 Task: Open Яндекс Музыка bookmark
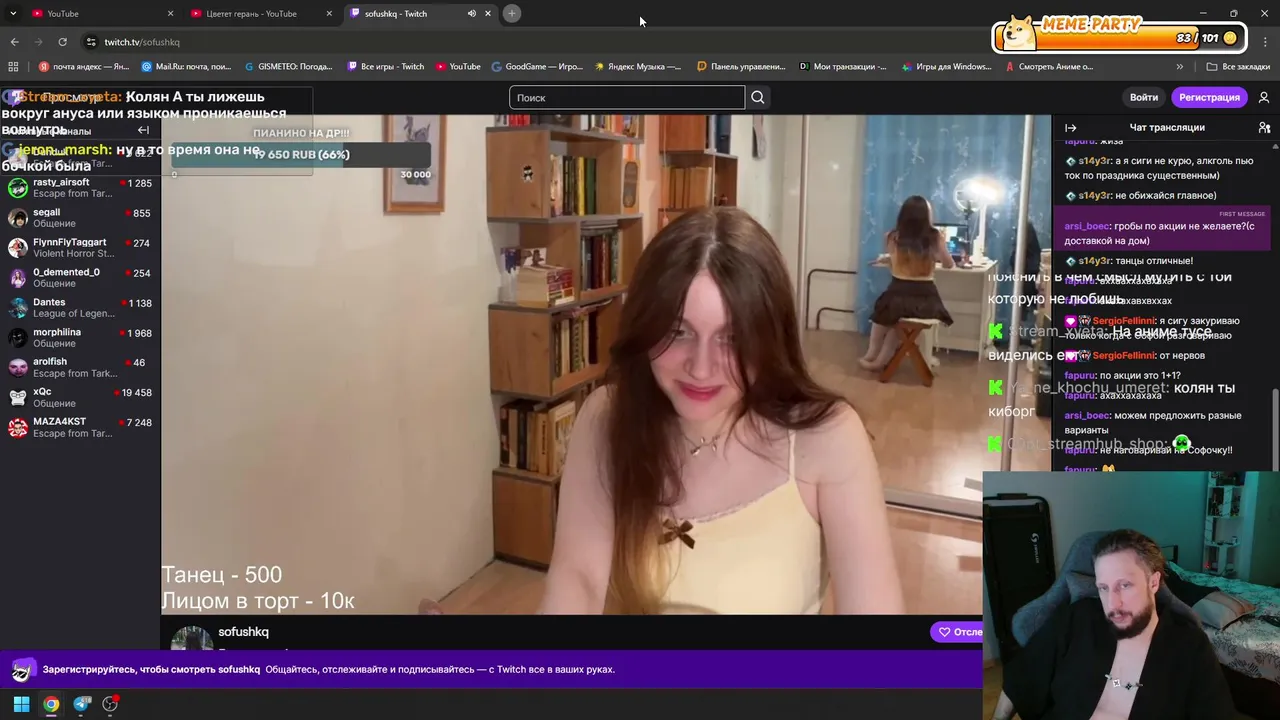[x=638, y=66]
